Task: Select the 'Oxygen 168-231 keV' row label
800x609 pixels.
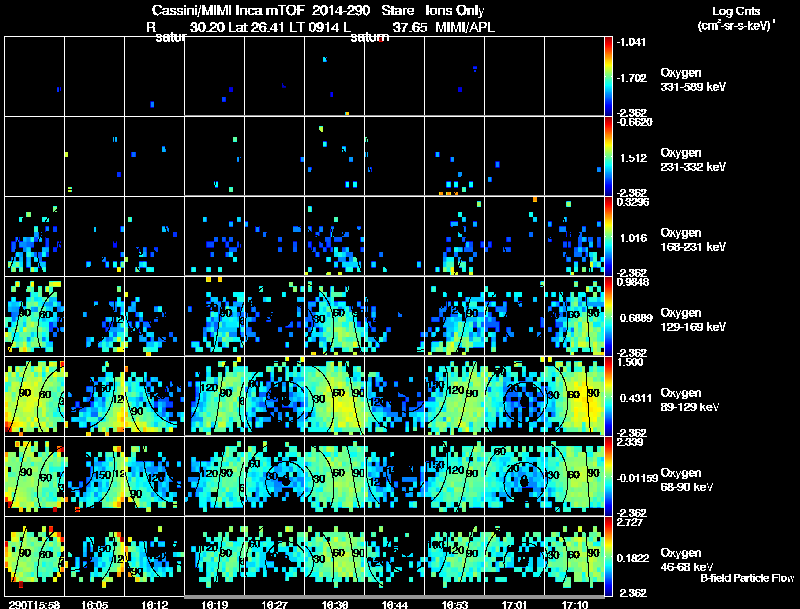Action: click(x=693, y=240)
